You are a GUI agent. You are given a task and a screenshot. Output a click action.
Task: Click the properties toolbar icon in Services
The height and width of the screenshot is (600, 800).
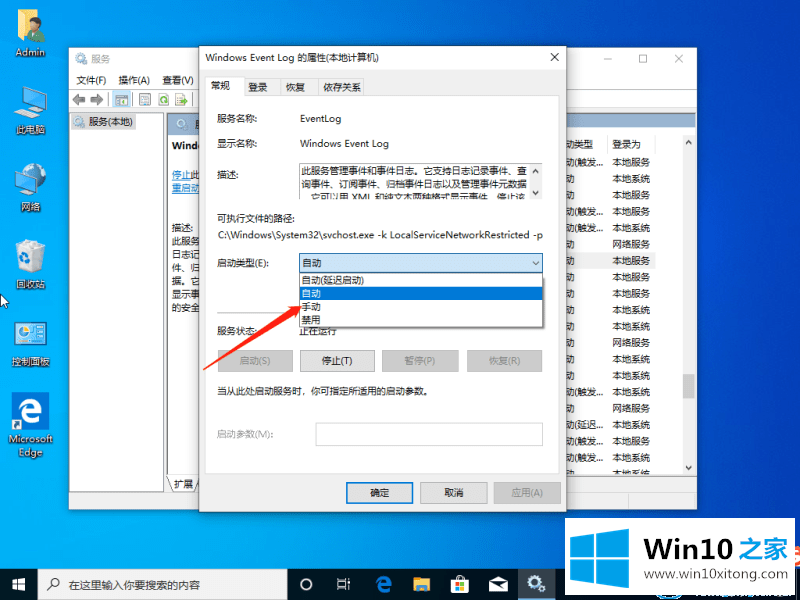pyautogui.click(x=145, y=99)
